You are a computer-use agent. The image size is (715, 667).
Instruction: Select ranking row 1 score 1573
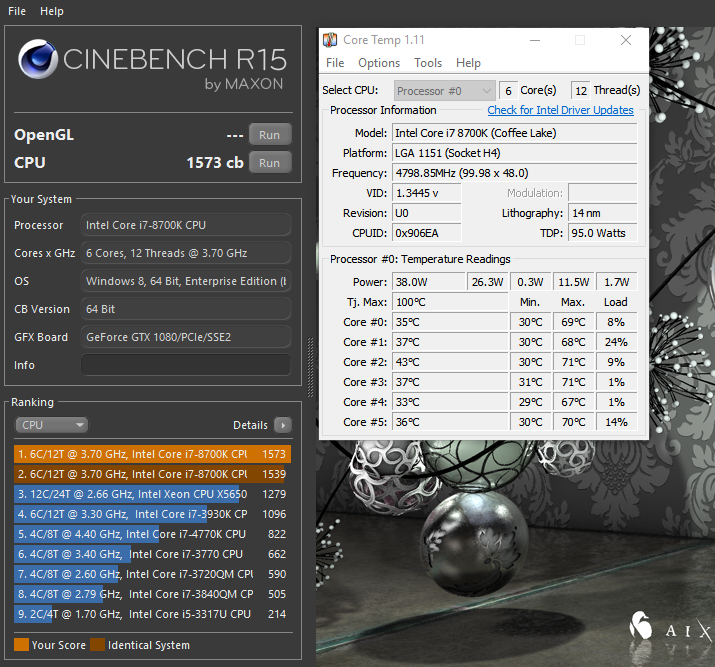click(152, 454)
